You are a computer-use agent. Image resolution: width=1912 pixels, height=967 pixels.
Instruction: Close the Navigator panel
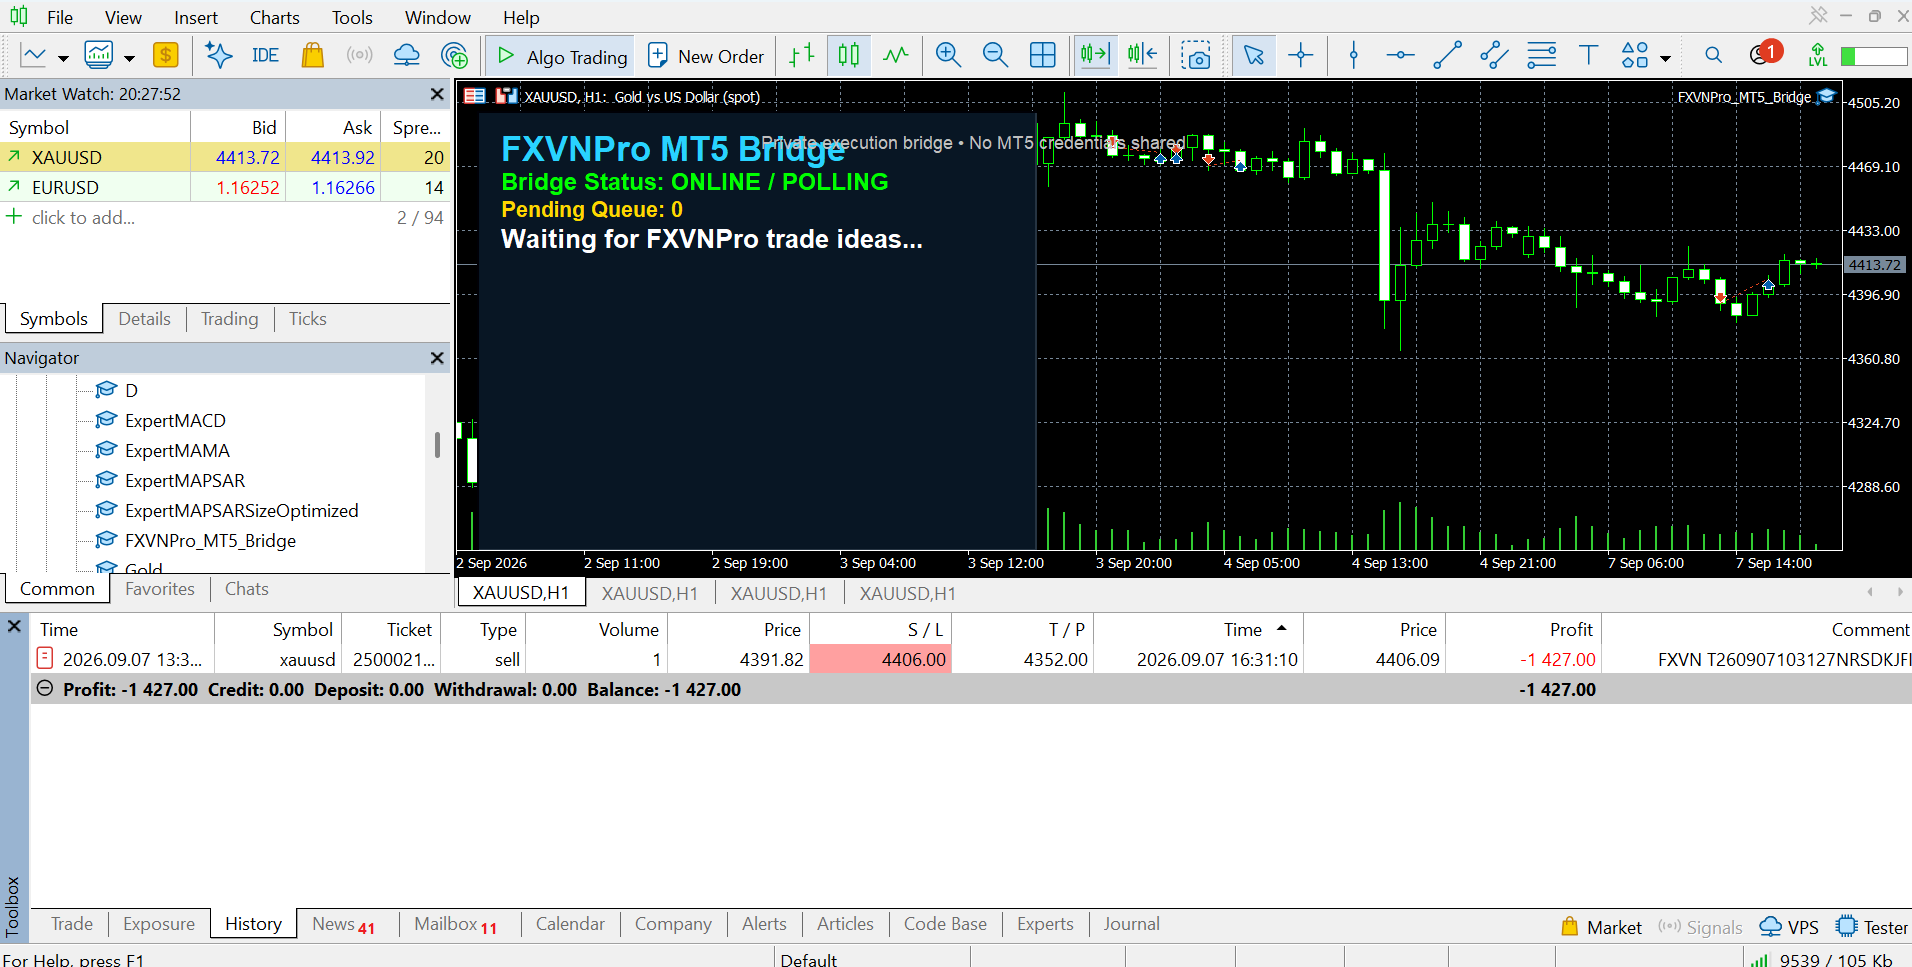pos(437,357)
